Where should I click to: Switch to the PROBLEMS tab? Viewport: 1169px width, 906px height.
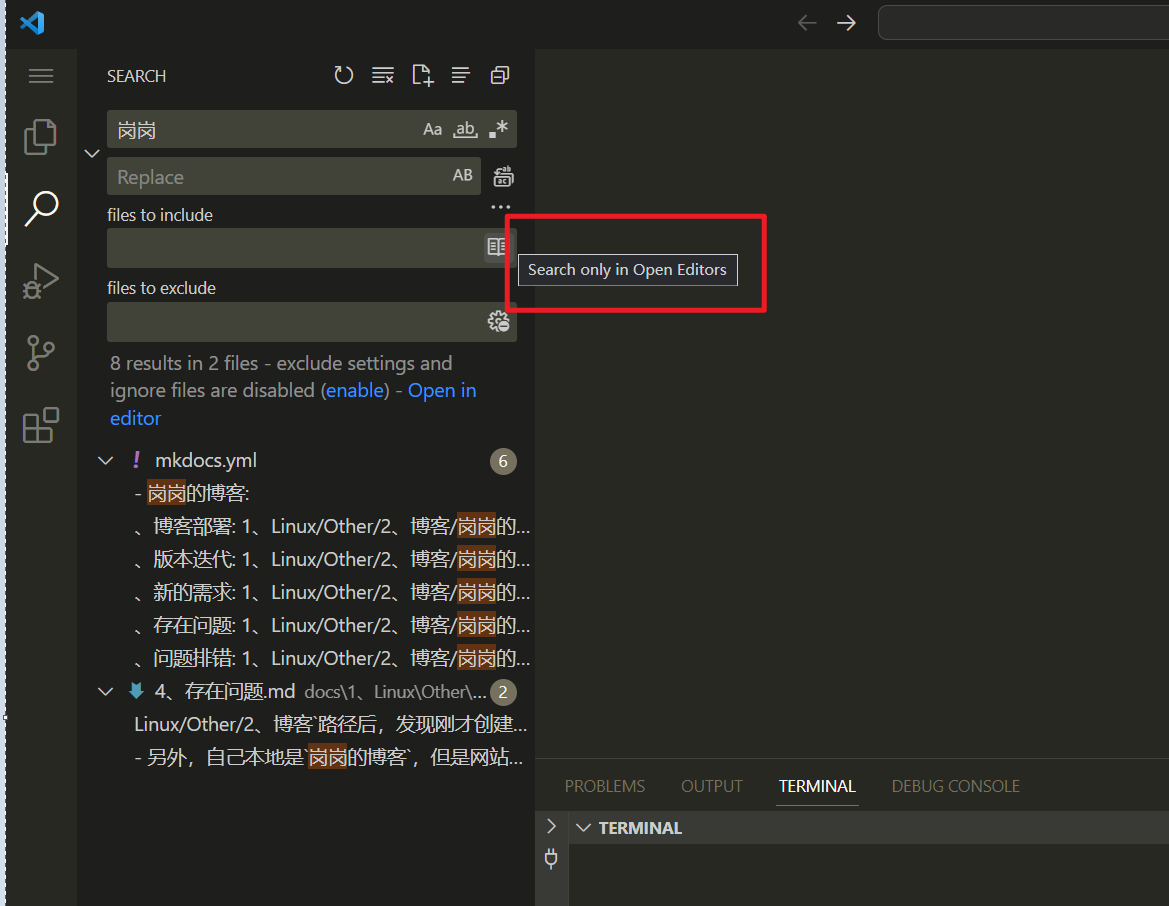point(605,786)
